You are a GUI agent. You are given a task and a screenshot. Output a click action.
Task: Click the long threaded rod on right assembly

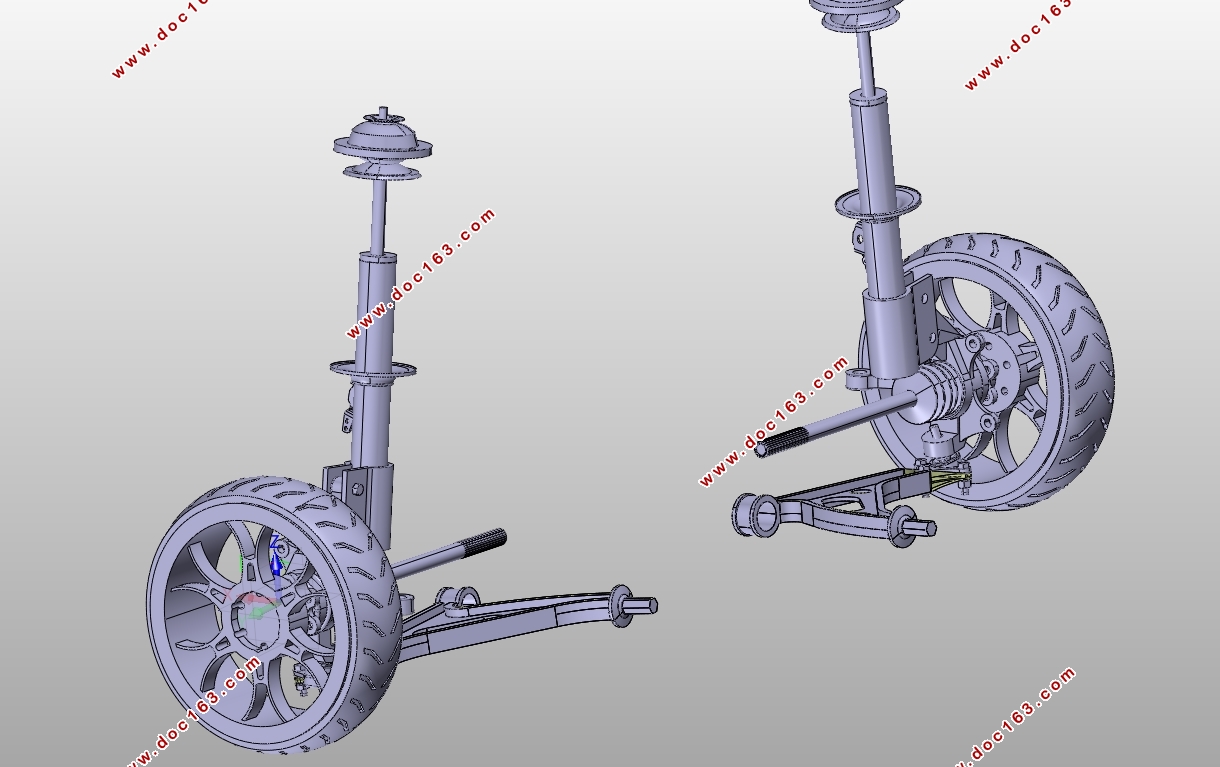click(835, 424)
